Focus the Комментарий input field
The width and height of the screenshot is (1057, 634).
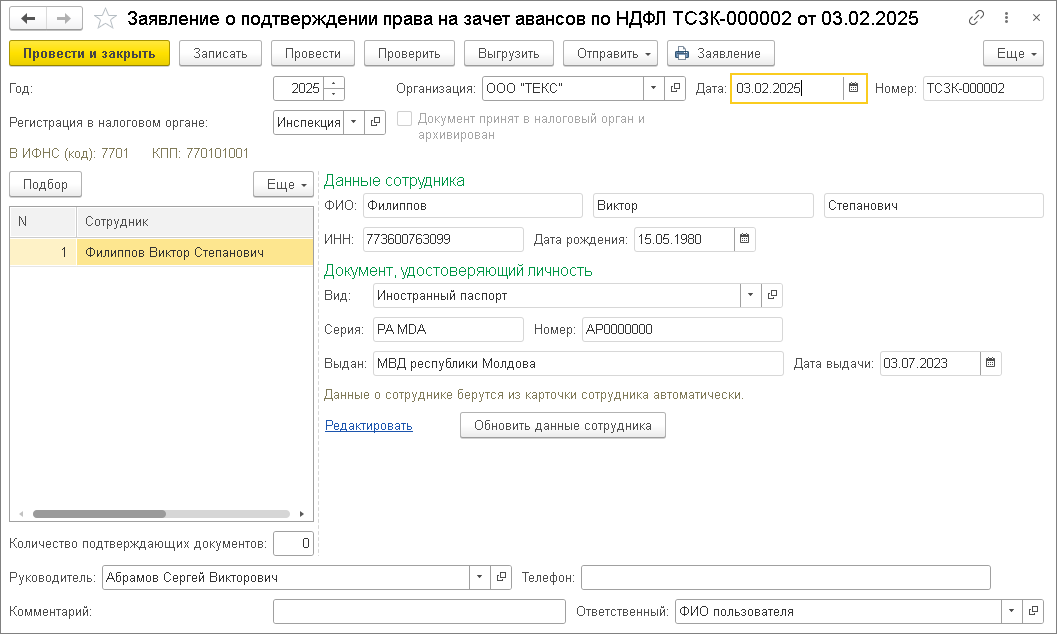click(x=419, y=612)
